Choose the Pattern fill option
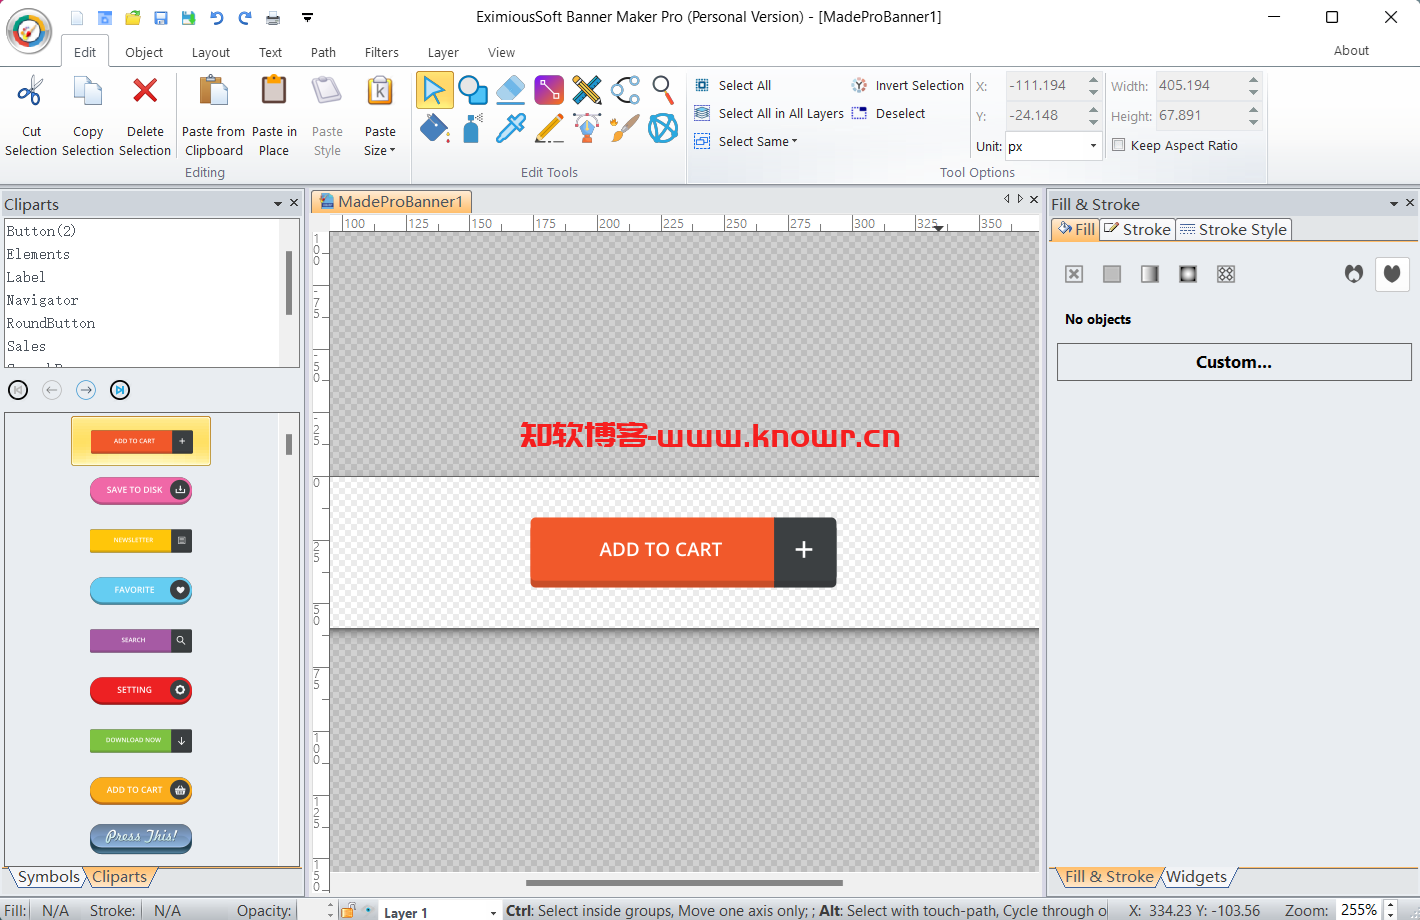This screenshot has height=920, width=1420. [x=1226, y=274]
